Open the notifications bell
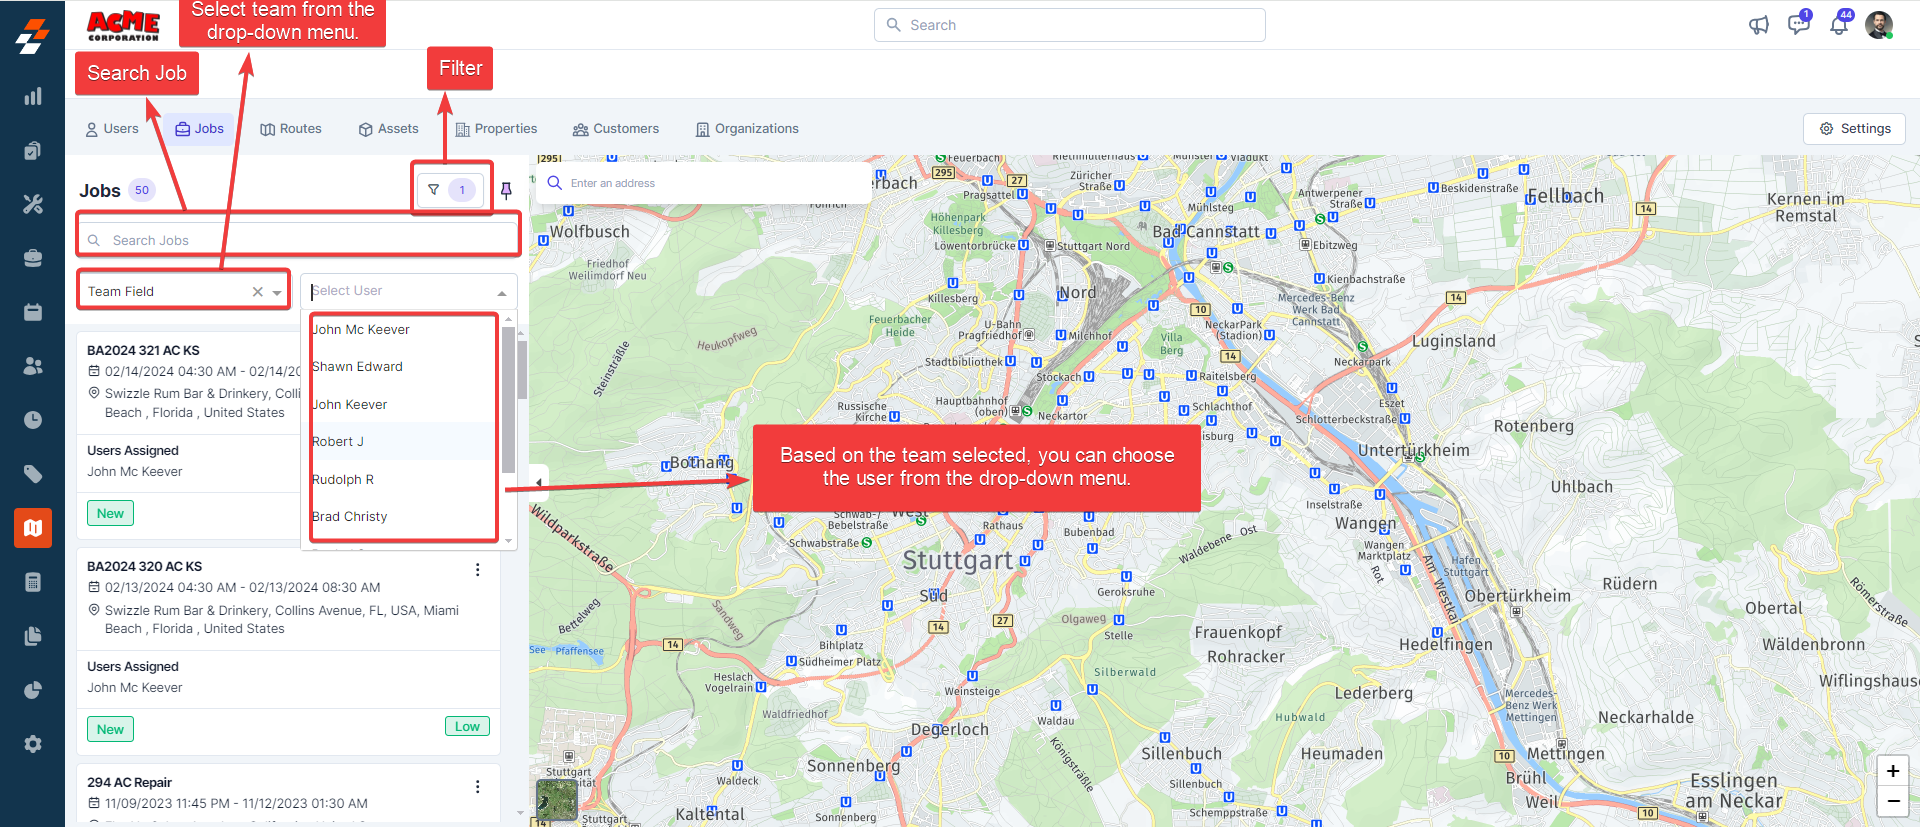Screen dimensions: 1920x827 [1838, 25]
